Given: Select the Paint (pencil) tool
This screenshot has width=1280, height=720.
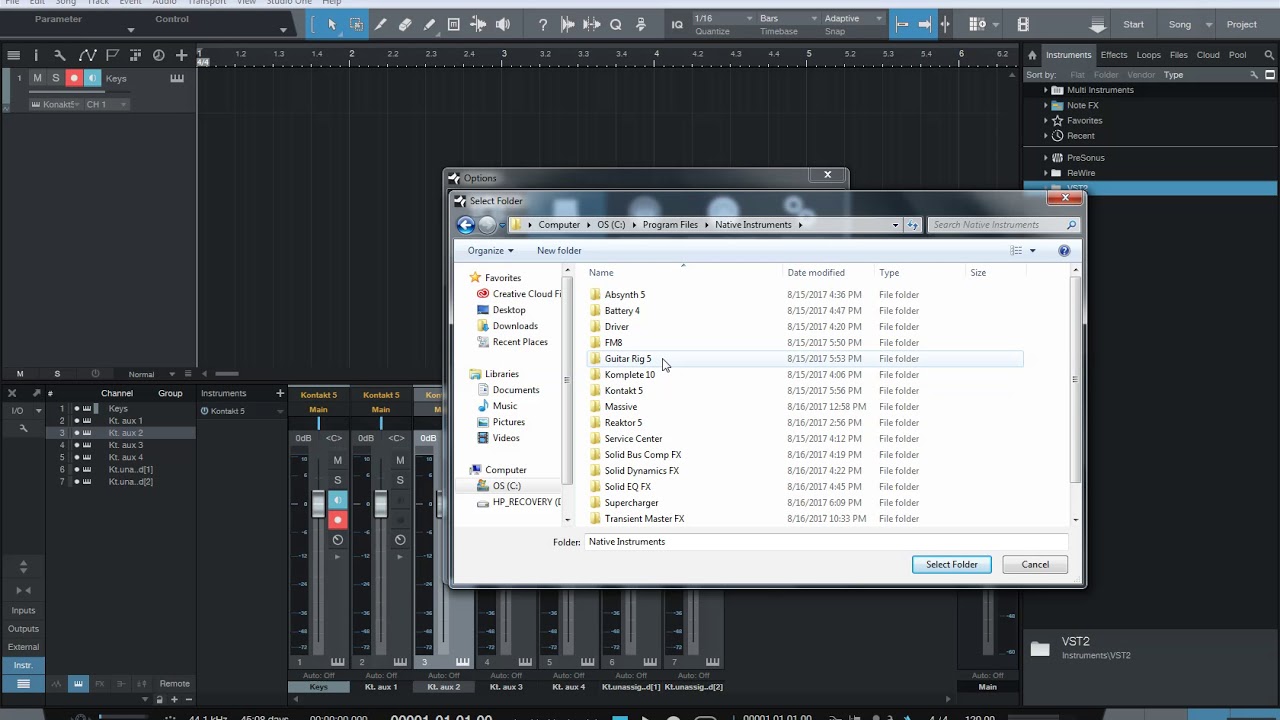Looking at the screenshot, I should coord(429,24).
